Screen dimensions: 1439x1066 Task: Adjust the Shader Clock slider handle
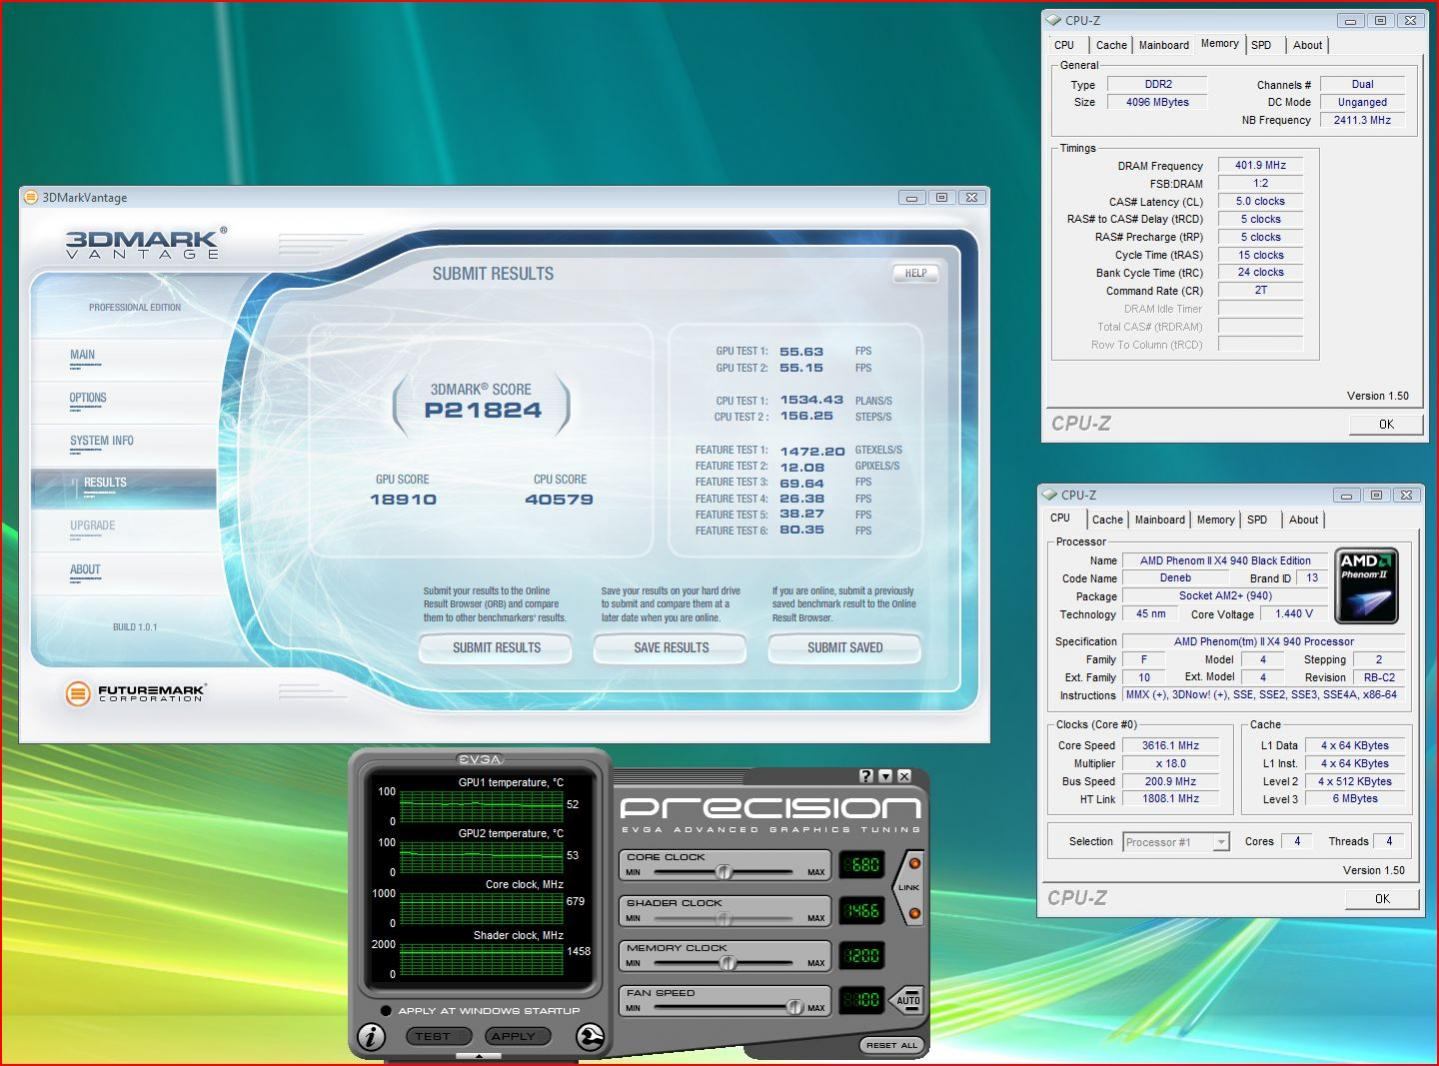[723, 917]
